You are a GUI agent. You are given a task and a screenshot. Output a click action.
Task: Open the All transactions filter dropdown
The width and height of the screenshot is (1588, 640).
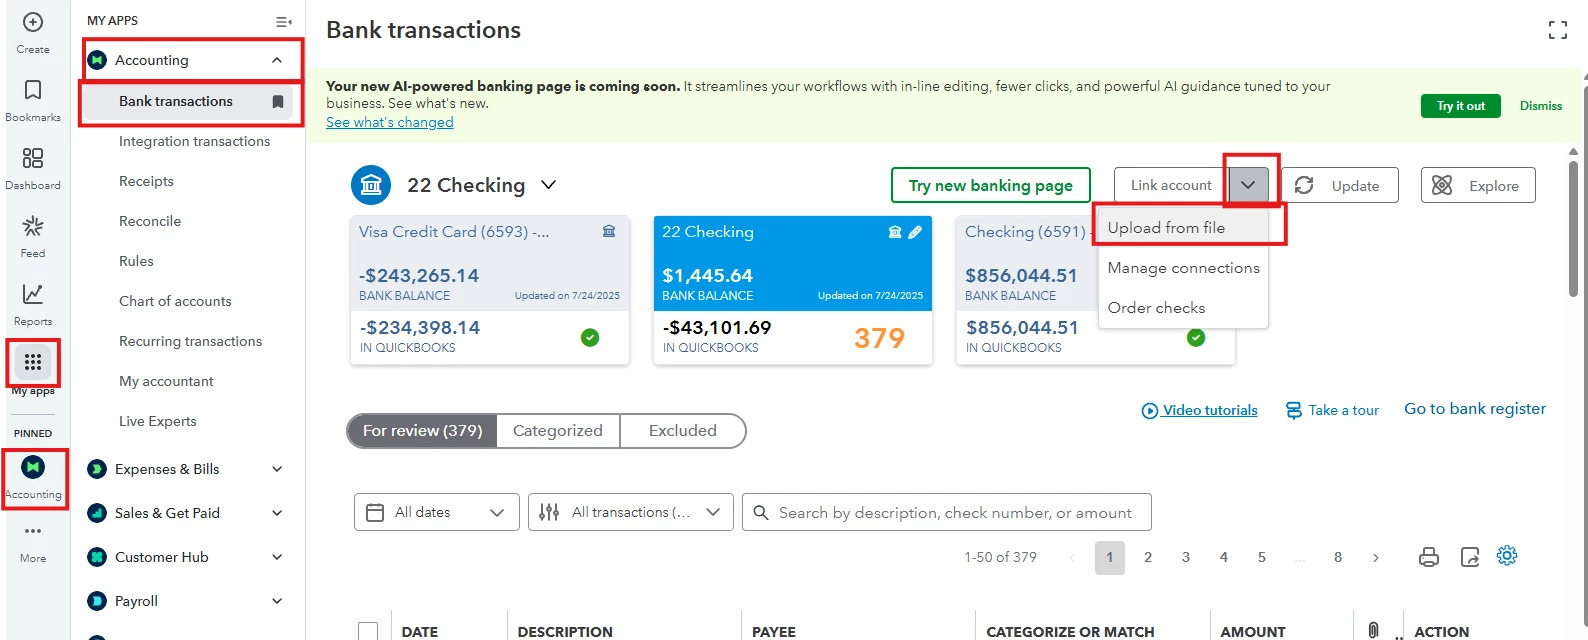[631, 512]
